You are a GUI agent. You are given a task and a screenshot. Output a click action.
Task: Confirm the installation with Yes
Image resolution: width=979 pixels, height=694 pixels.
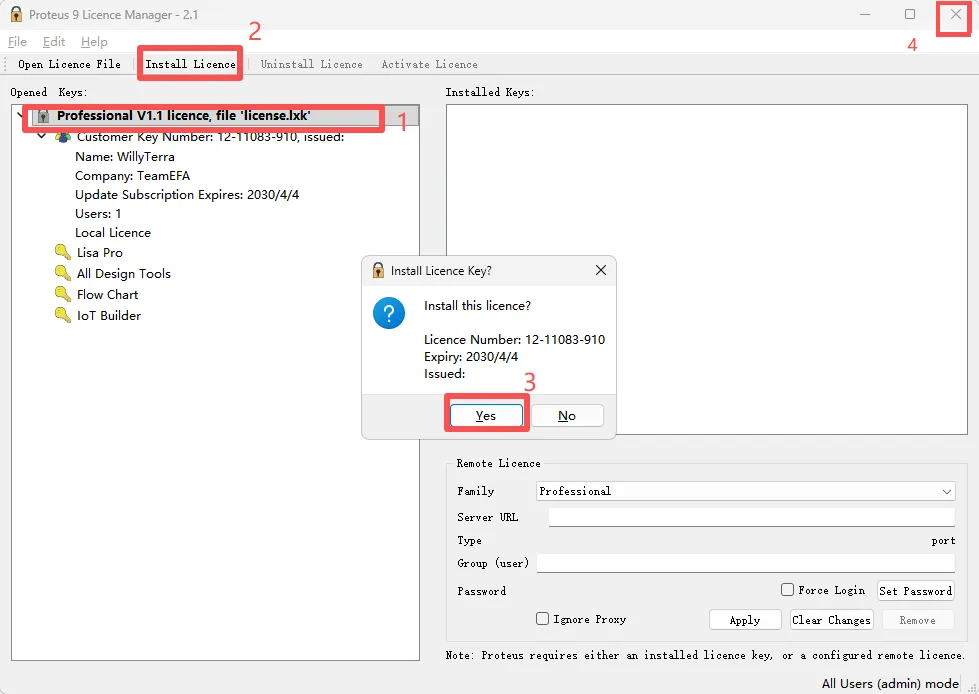click(486, 416)
